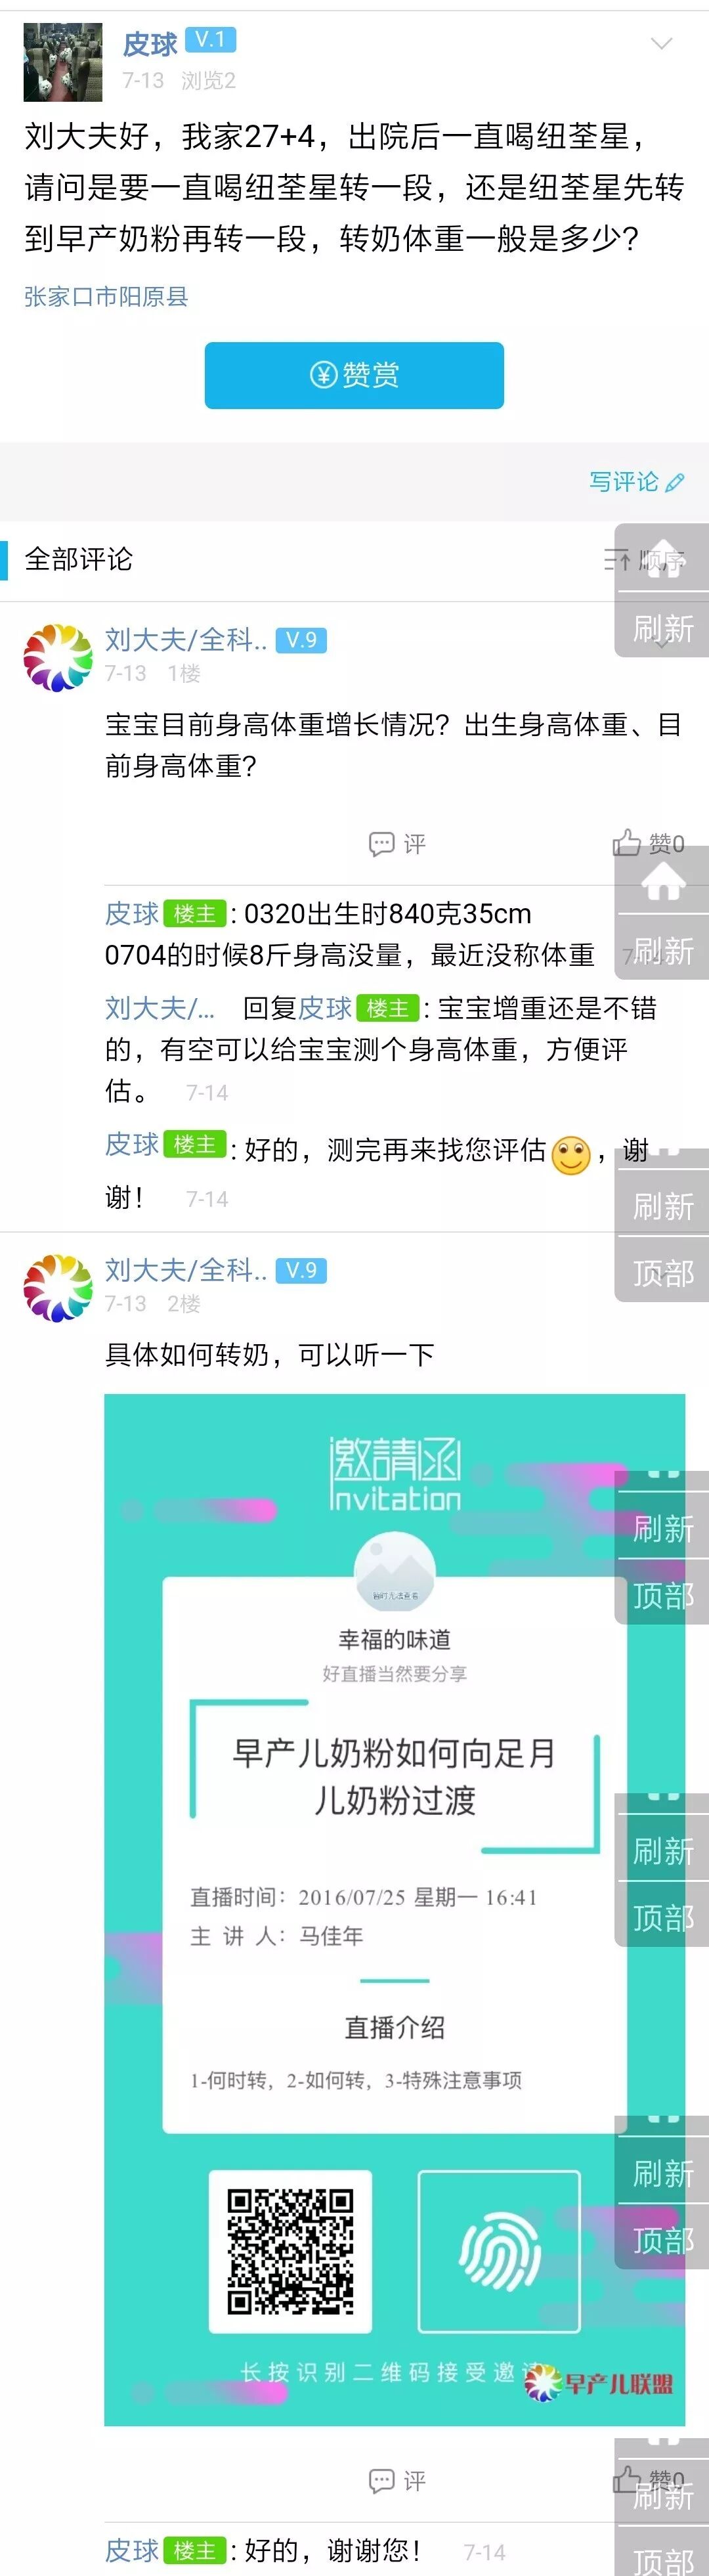Like the 1楼 comment with thumbs-up icon
Viewport: 709px width, 2576px height.
pyautogui.click(x=627, y=843)
